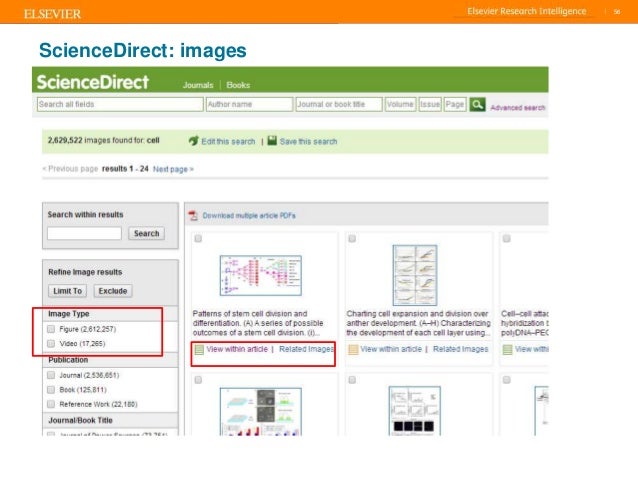Image resolution: width=638 pixels, height=479 pixels.
Task: Open the anther development charts thumbnail
Action: tap(415, 275)
